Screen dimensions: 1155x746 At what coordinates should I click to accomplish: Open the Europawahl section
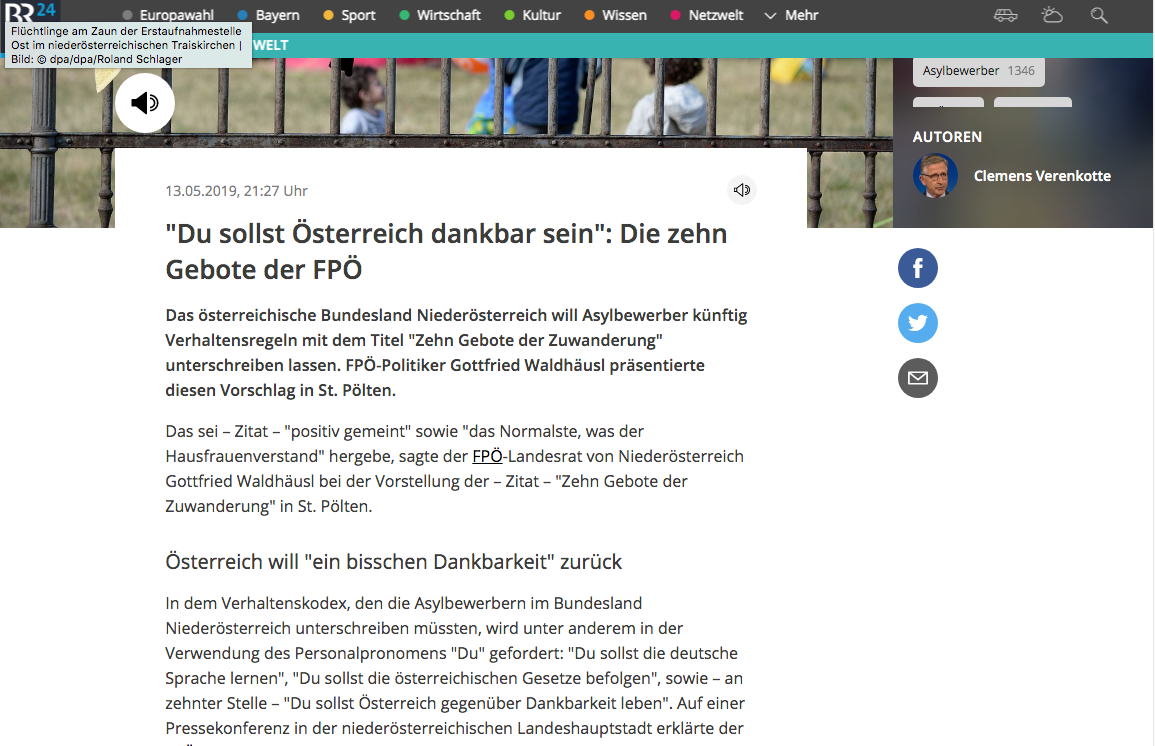point(174,15)
